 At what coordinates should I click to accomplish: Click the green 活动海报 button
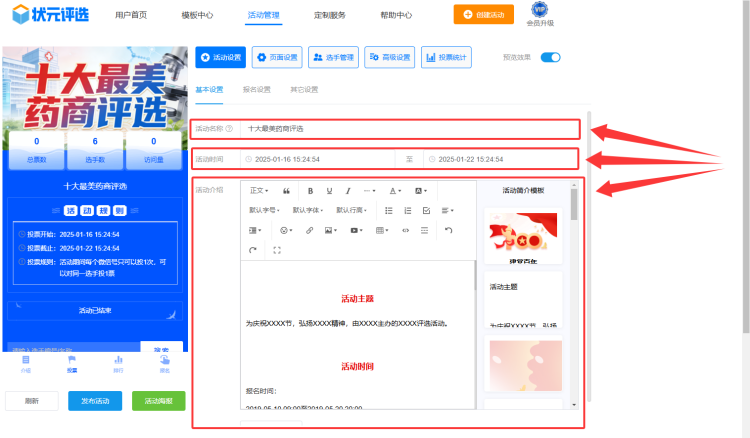click(159, 401)
